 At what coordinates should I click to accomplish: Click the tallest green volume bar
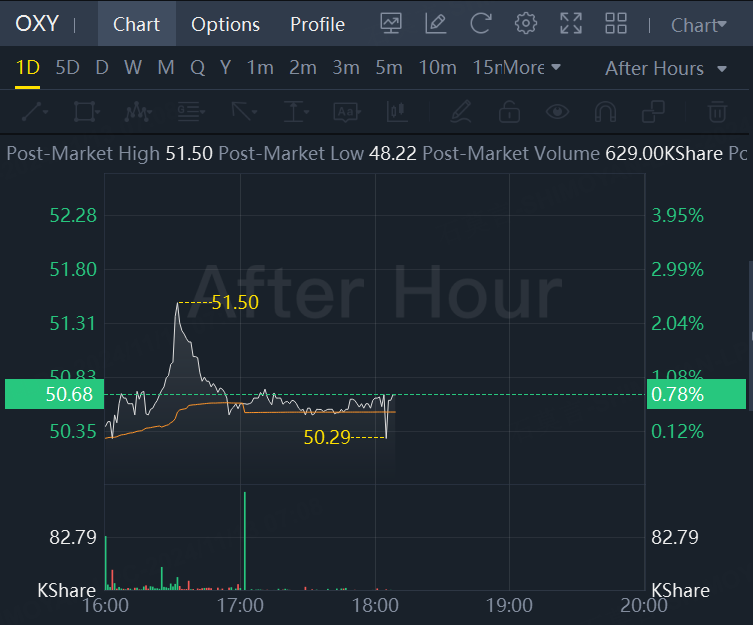click(x=245, y=540)
